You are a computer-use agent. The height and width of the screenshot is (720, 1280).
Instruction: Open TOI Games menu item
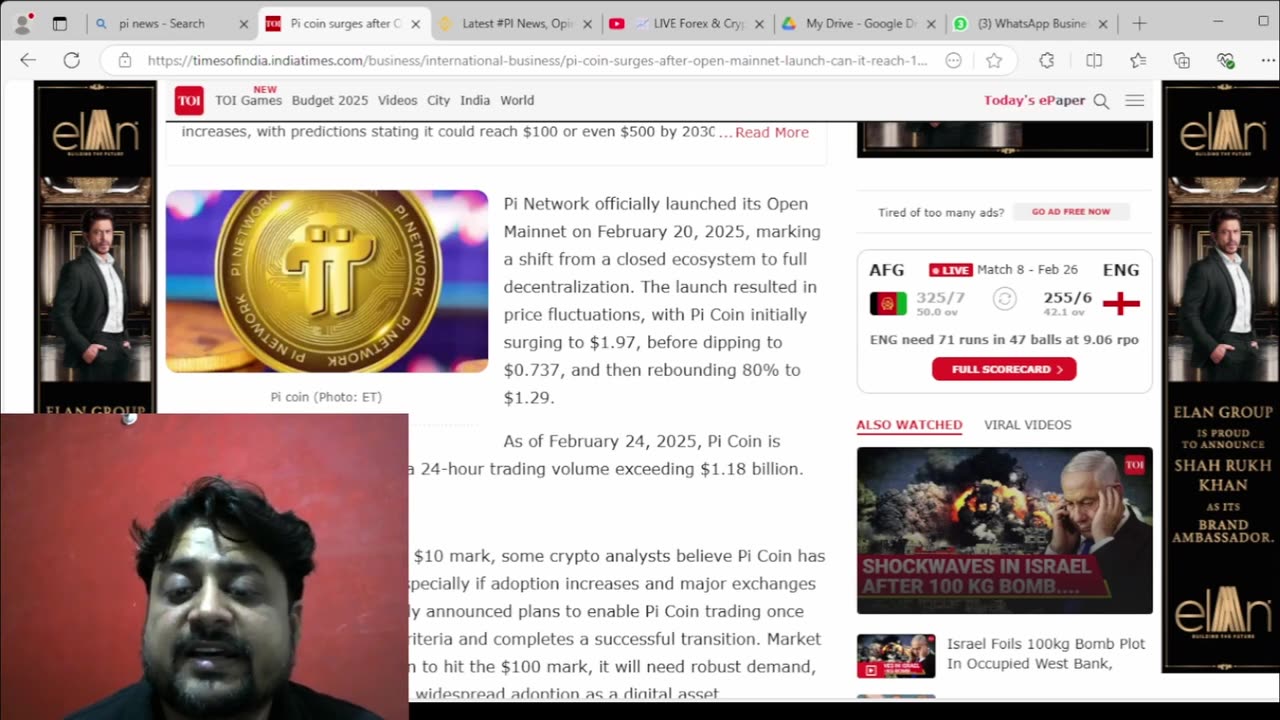point(248,100)
